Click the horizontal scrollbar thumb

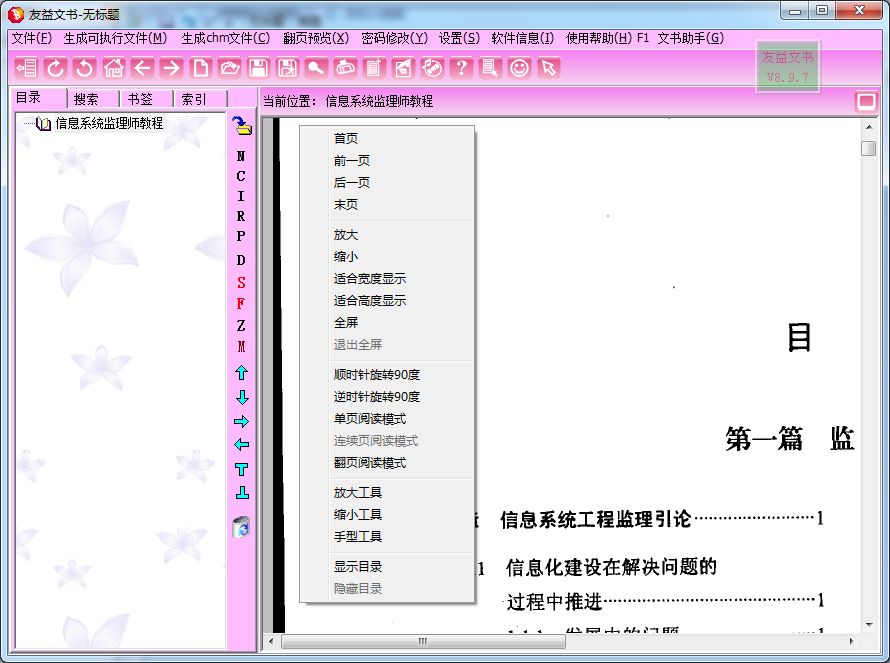tap(423, 641)
